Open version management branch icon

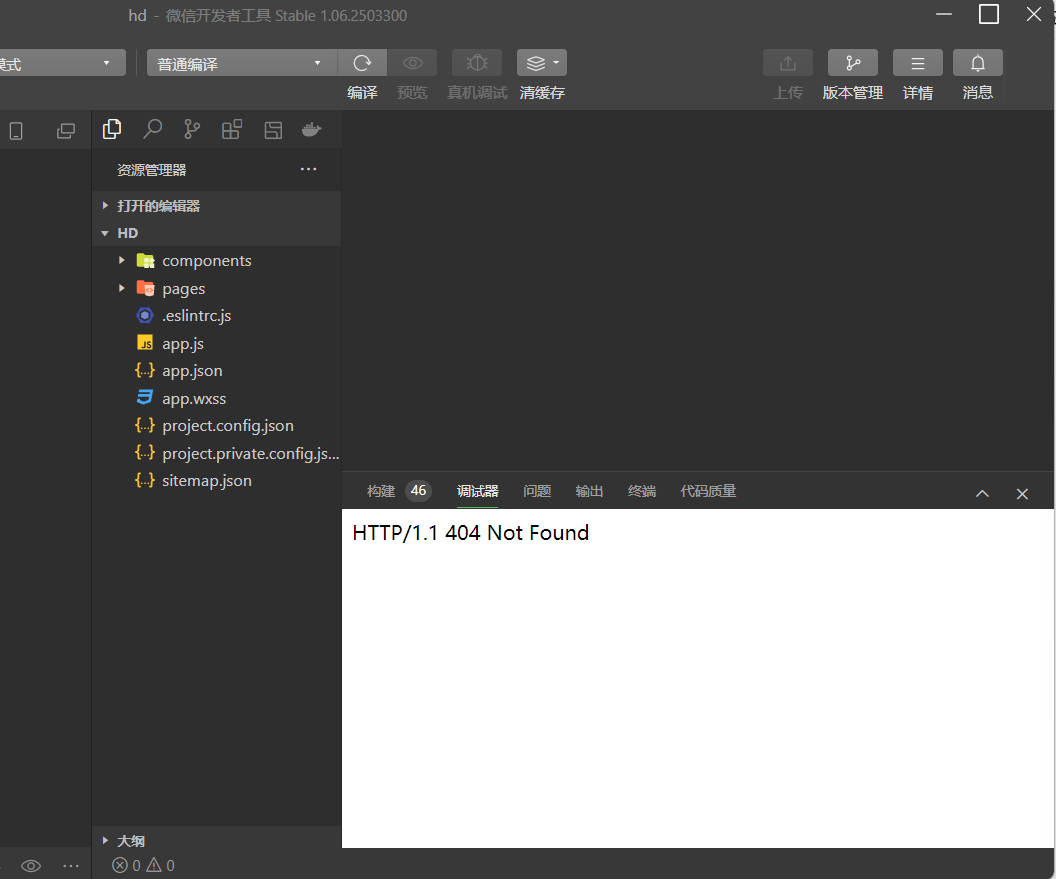(853, 63)
